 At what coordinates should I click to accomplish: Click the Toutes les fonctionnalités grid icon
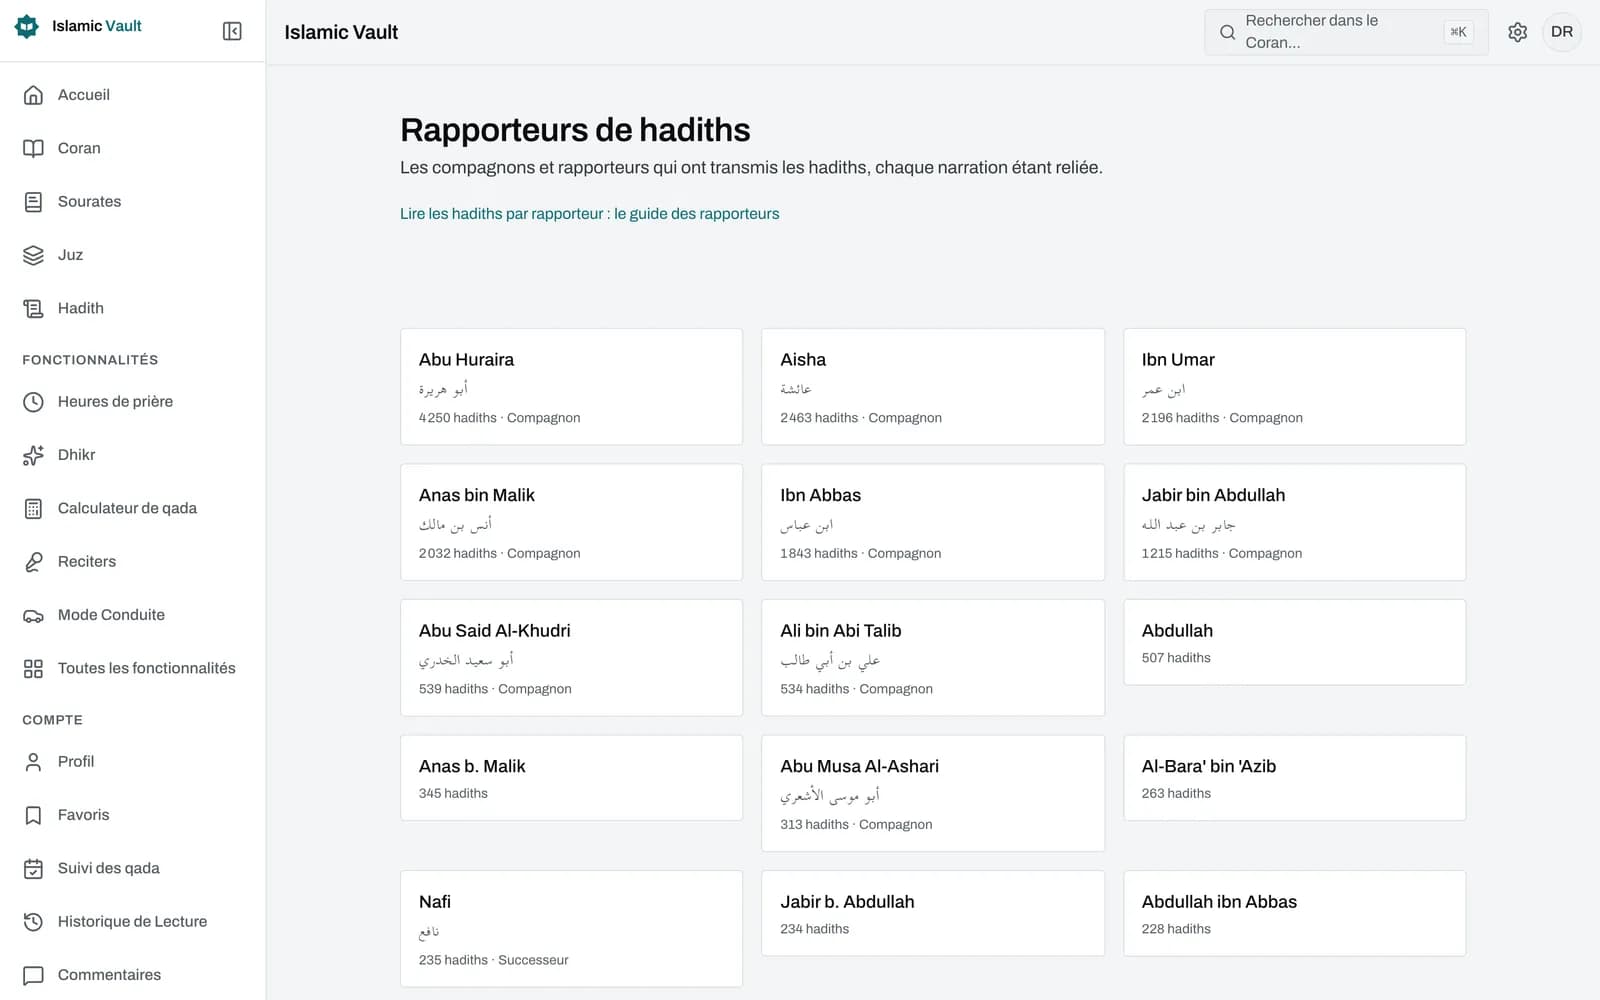click(33, 668)
